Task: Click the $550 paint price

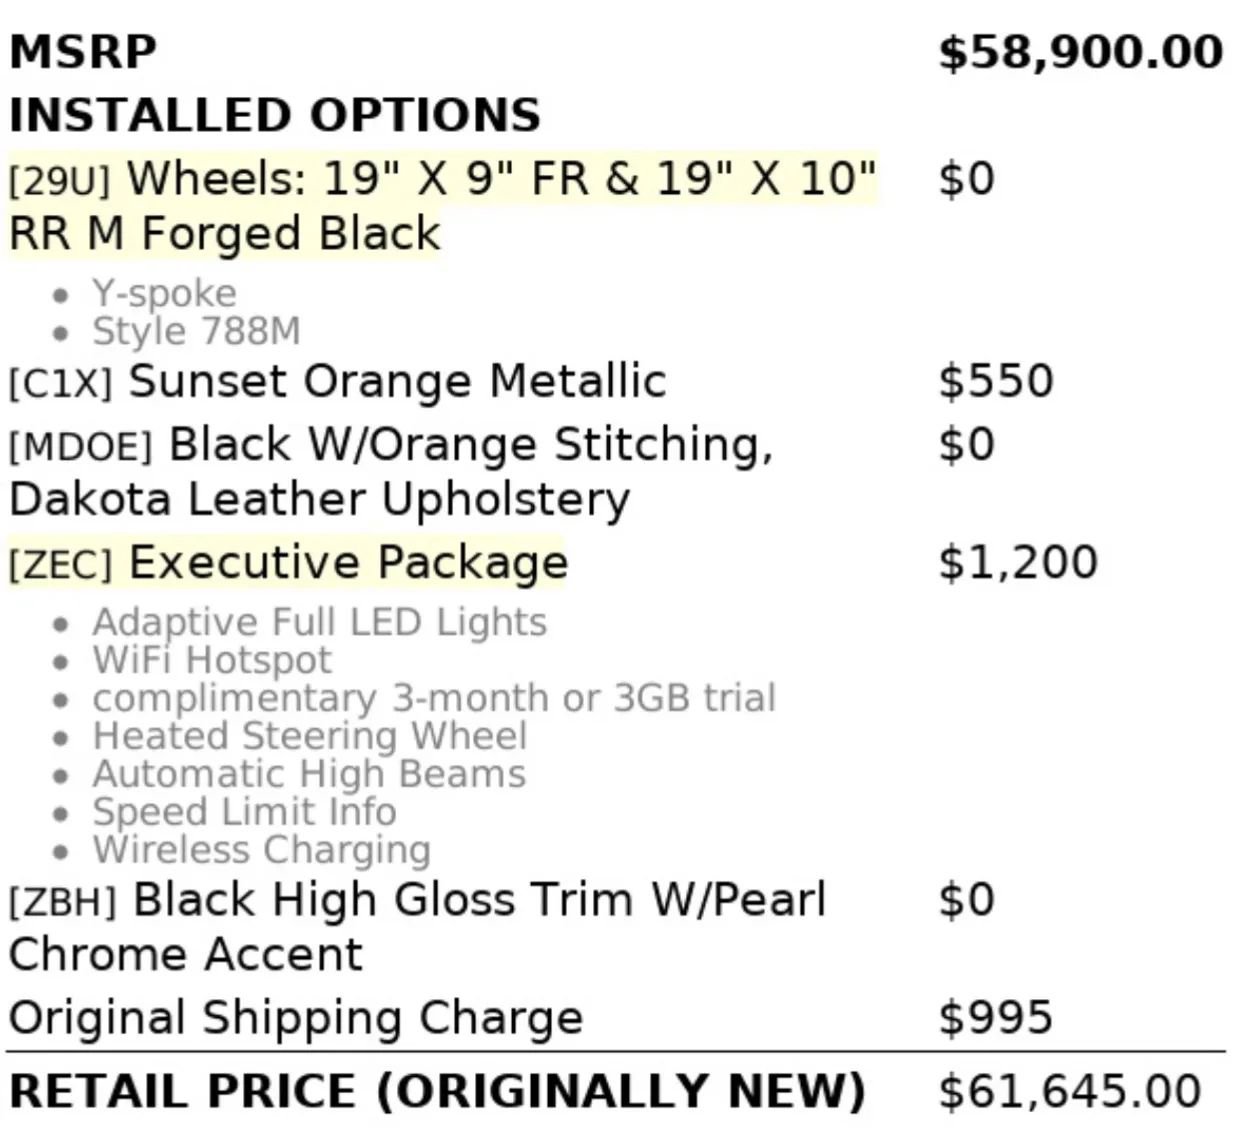Action: click(996, 382)
